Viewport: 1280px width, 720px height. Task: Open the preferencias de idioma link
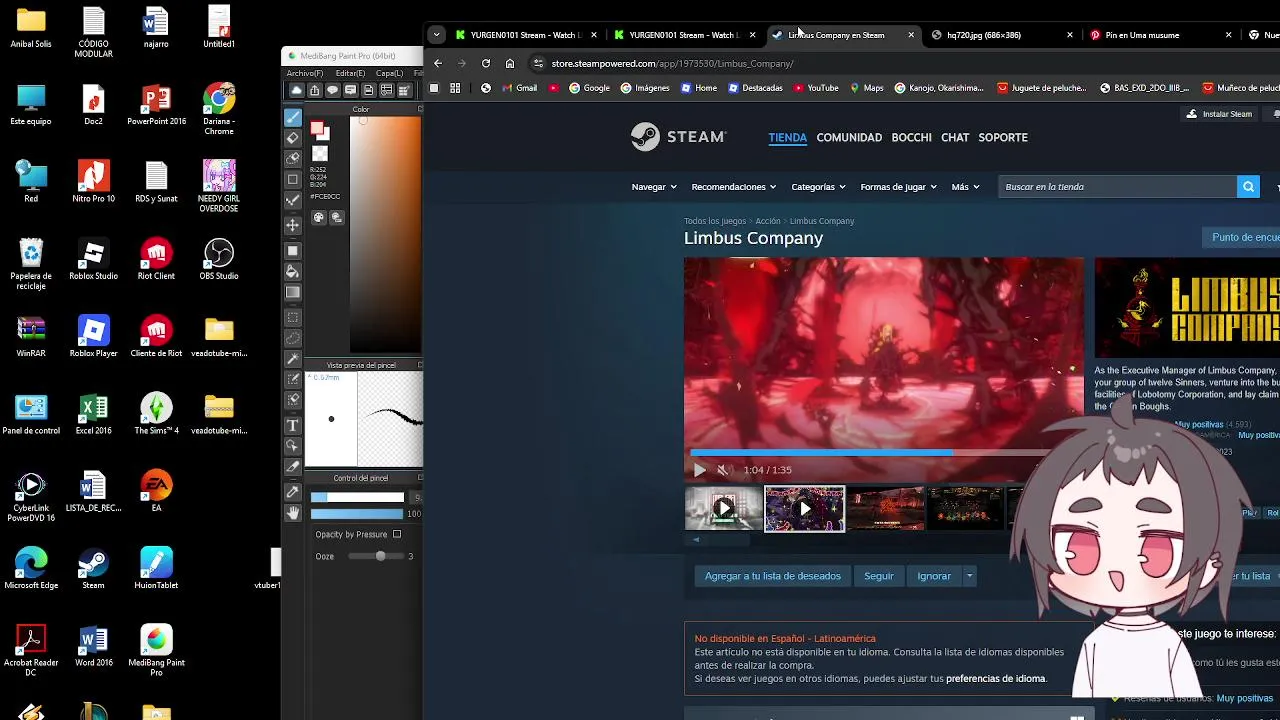coord(996,679)
